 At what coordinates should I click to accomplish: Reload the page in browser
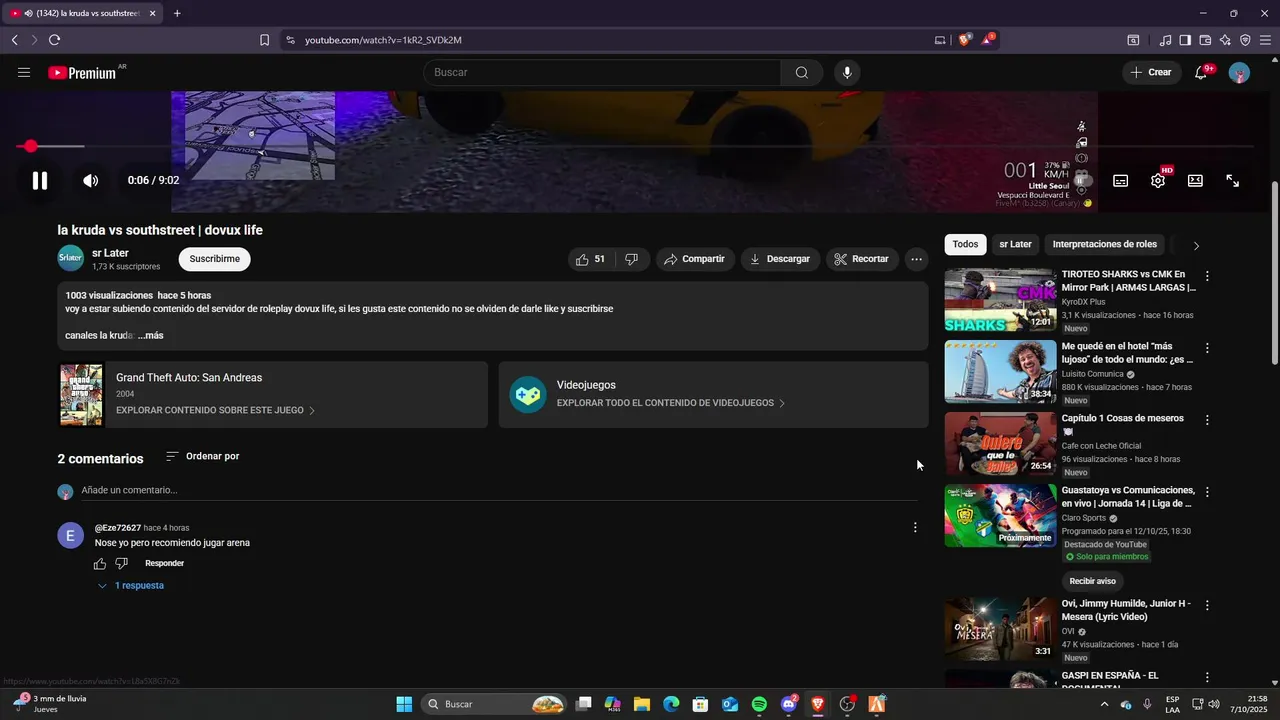point(54,40)
